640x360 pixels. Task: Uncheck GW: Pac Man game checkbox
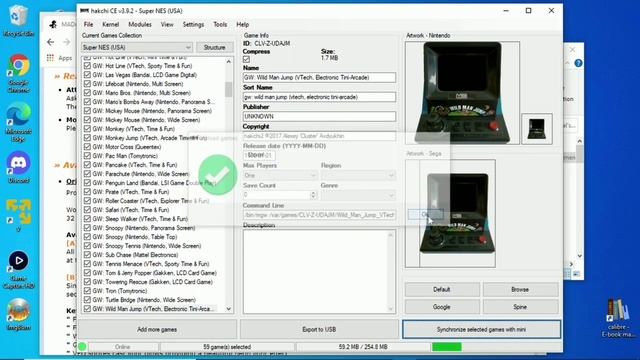pos(87,156)
